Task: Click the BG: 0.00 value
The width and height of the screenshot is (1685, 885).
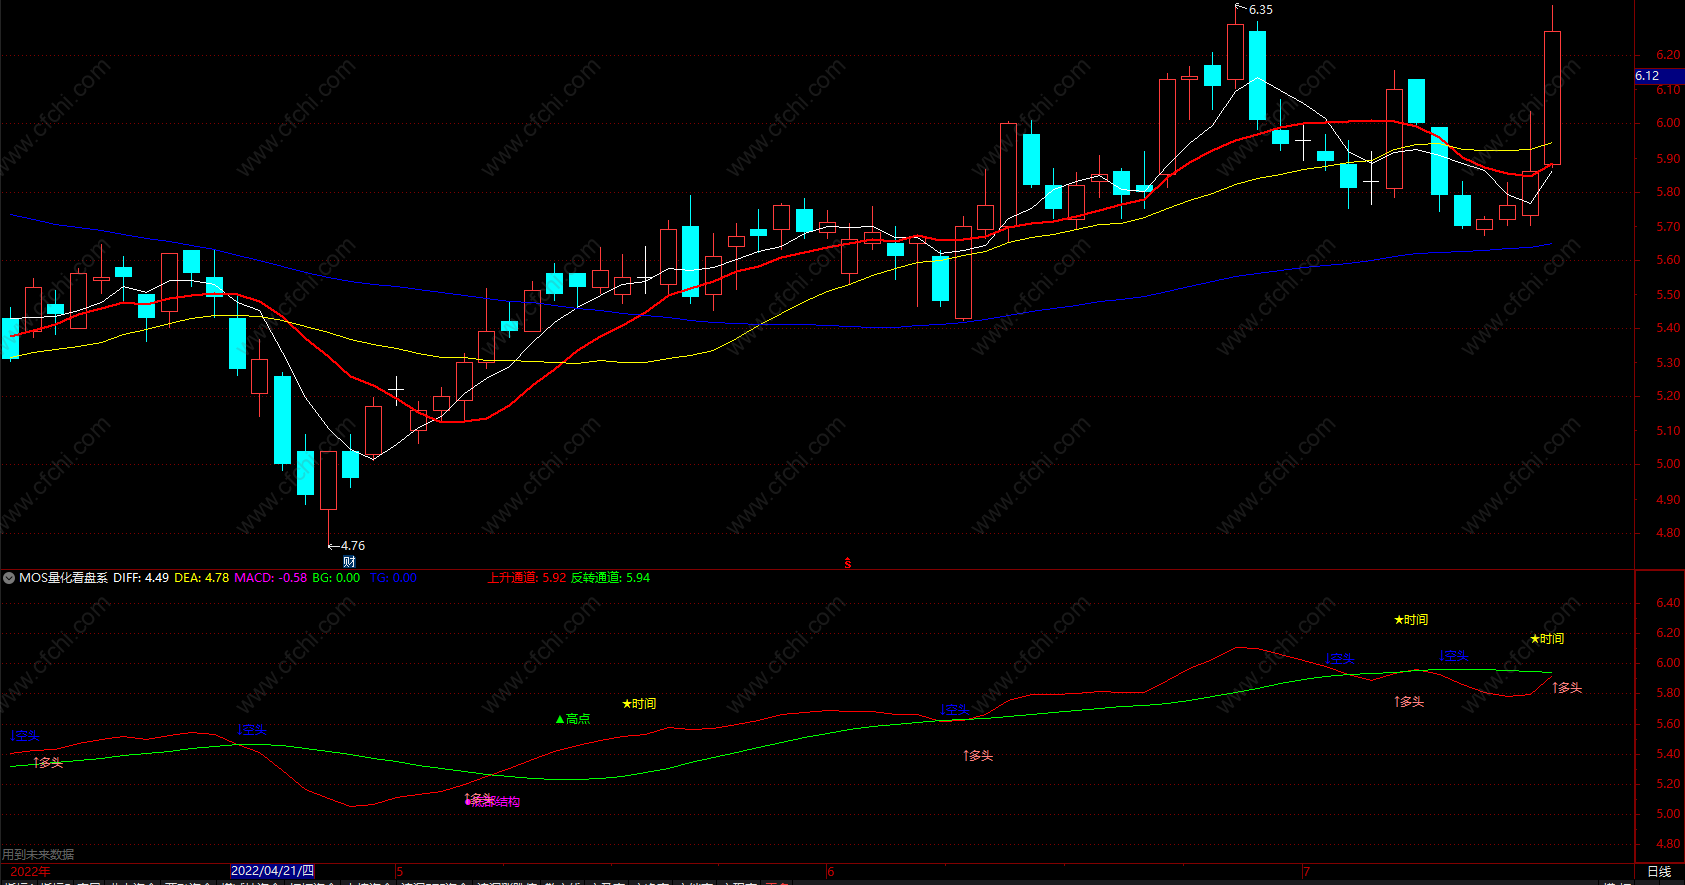Action: pos(336,578)
